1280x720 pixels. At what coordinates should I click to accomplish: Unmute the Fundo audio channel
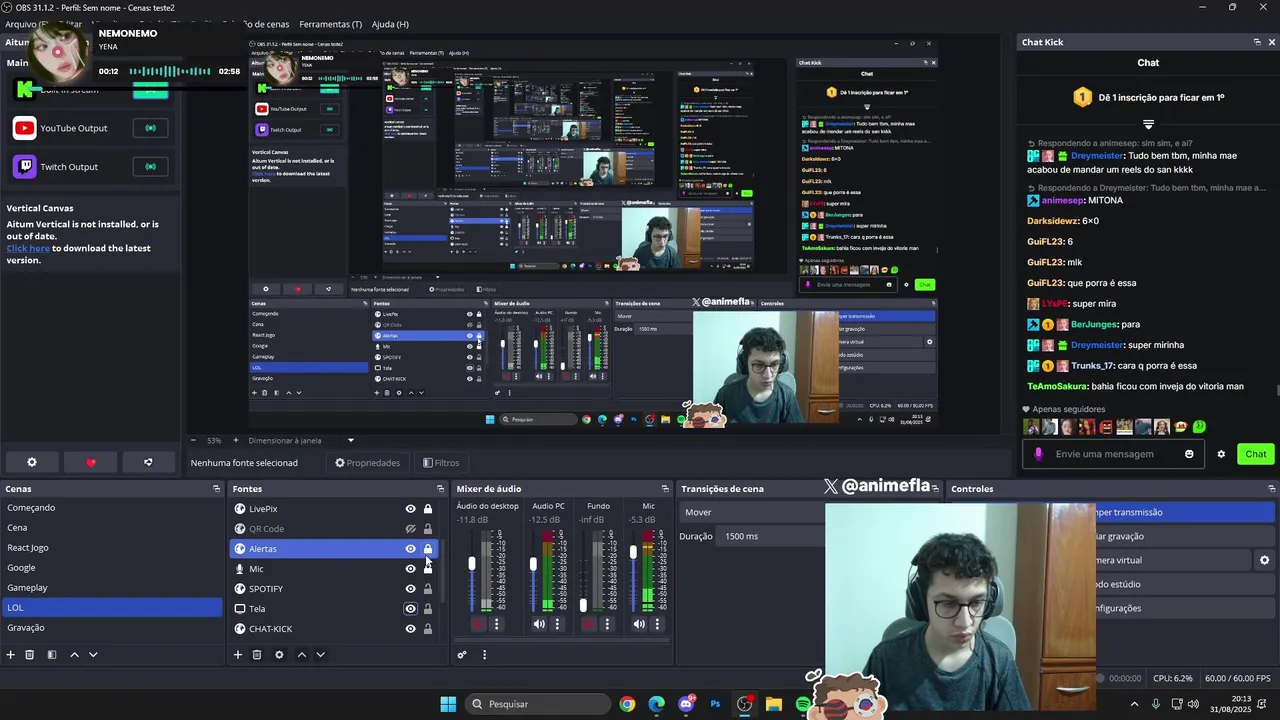click(x=588, y=624)
